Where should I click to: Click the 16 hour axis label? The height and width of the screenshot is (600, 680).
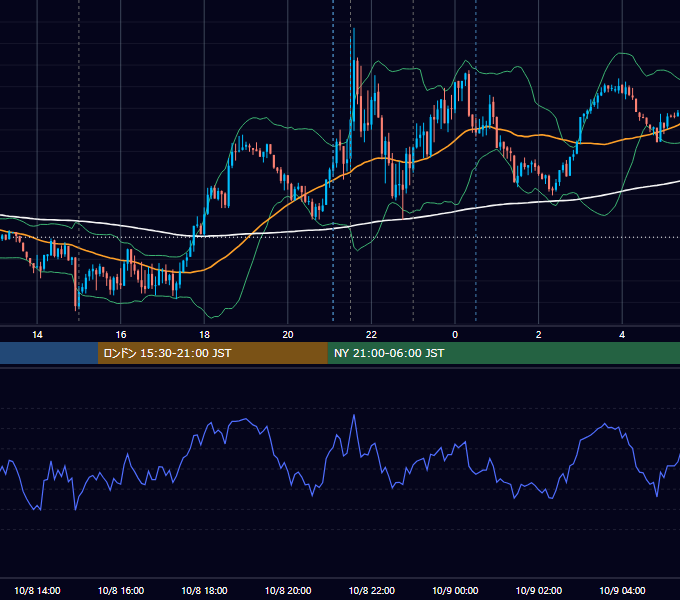pyautogui.click(x=121, y=335)
